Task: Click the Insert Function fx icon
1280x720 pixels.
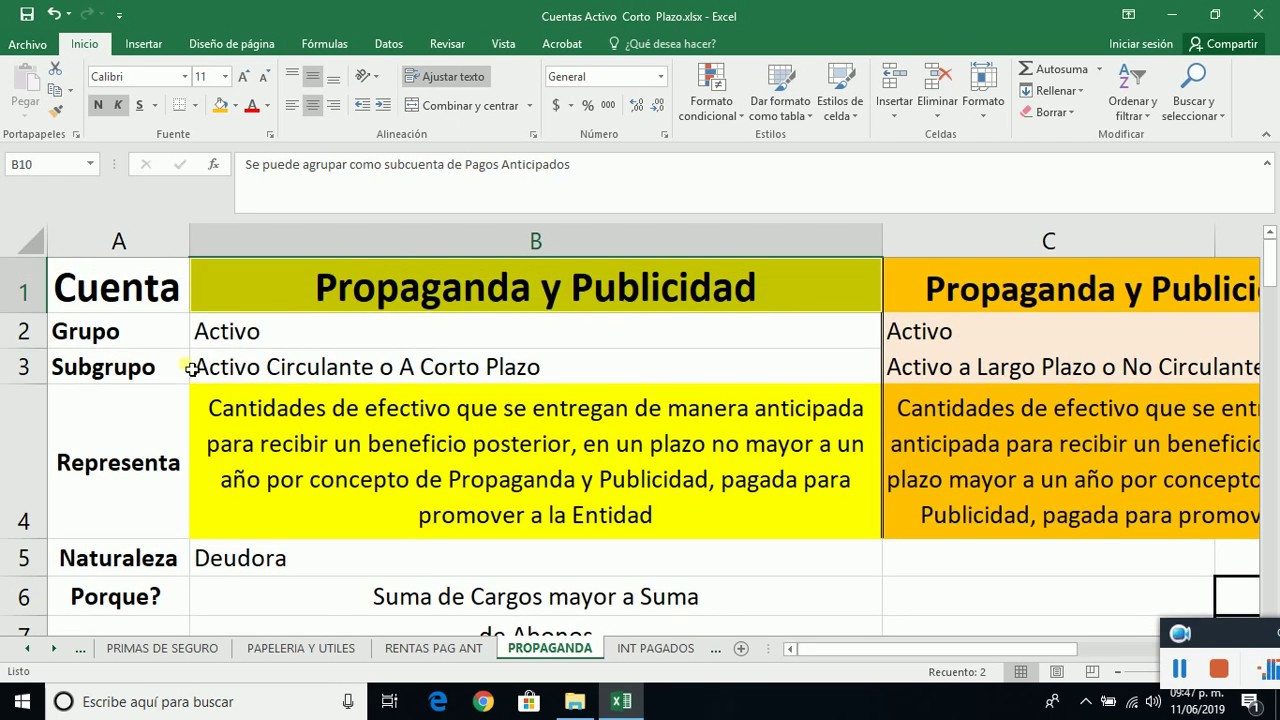Action: 213,164
